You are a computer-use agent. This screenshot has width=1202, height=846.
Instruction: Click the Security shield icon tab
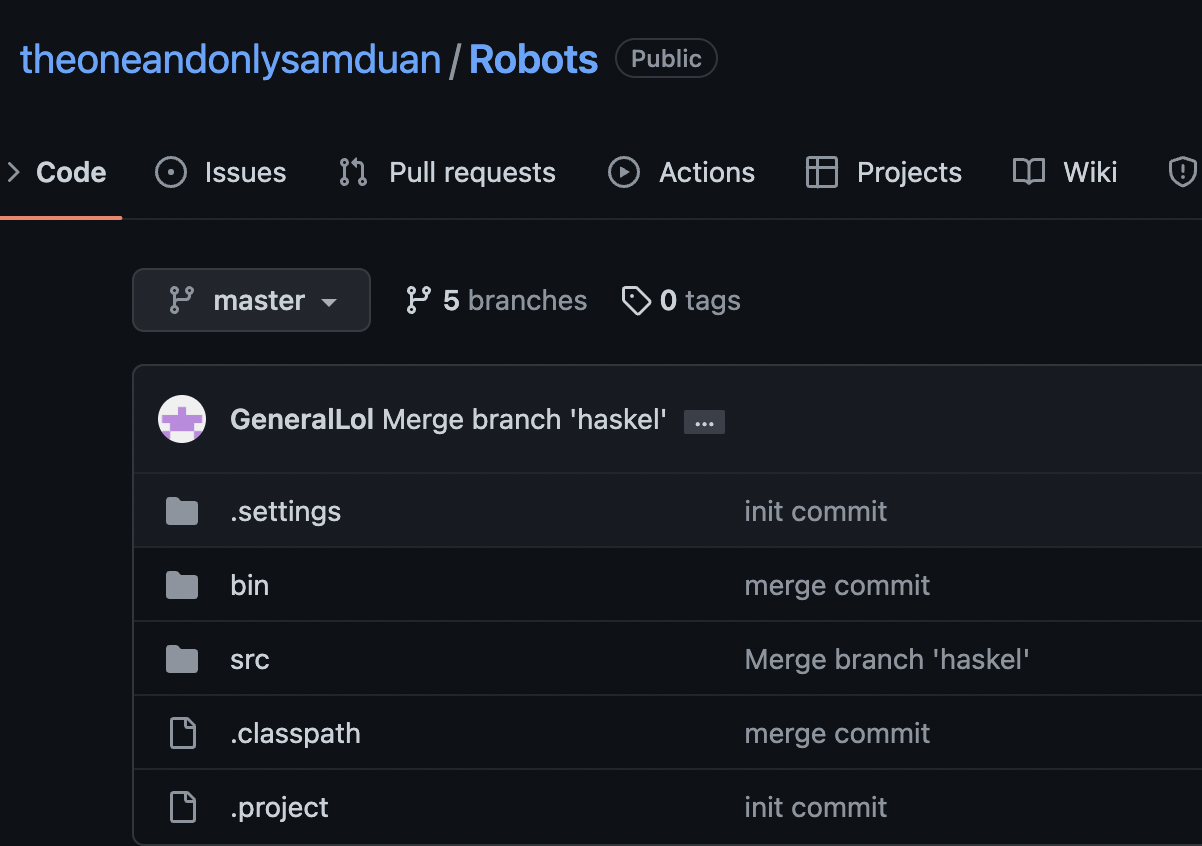pyautogui.click(x=1183, y=173)
